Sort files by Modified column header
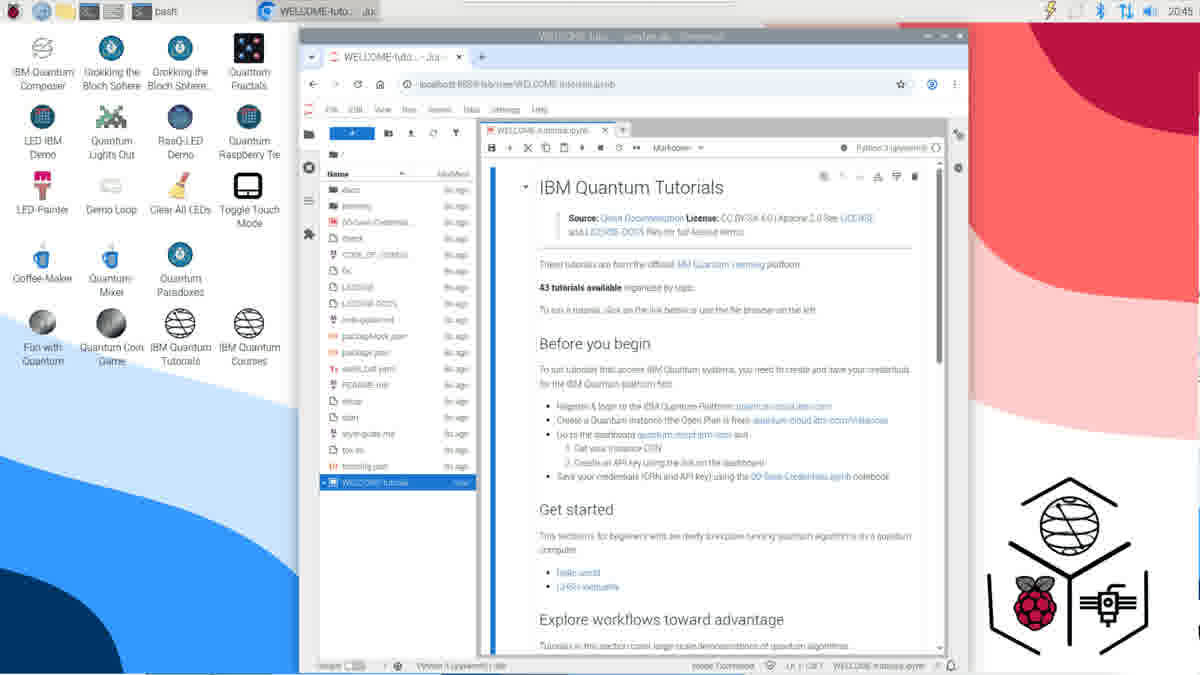 (x=453, y=174)
